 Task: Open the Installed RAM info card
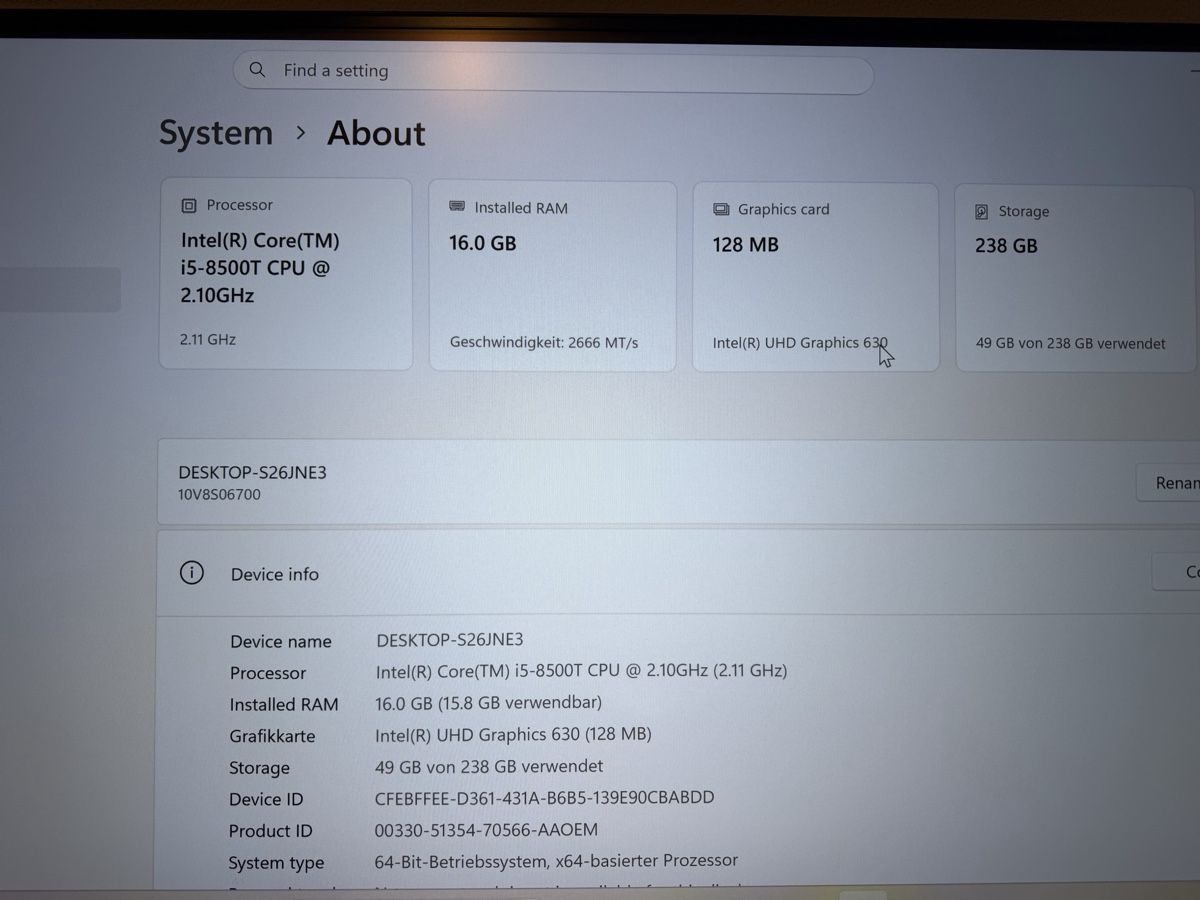pos(553,276)
